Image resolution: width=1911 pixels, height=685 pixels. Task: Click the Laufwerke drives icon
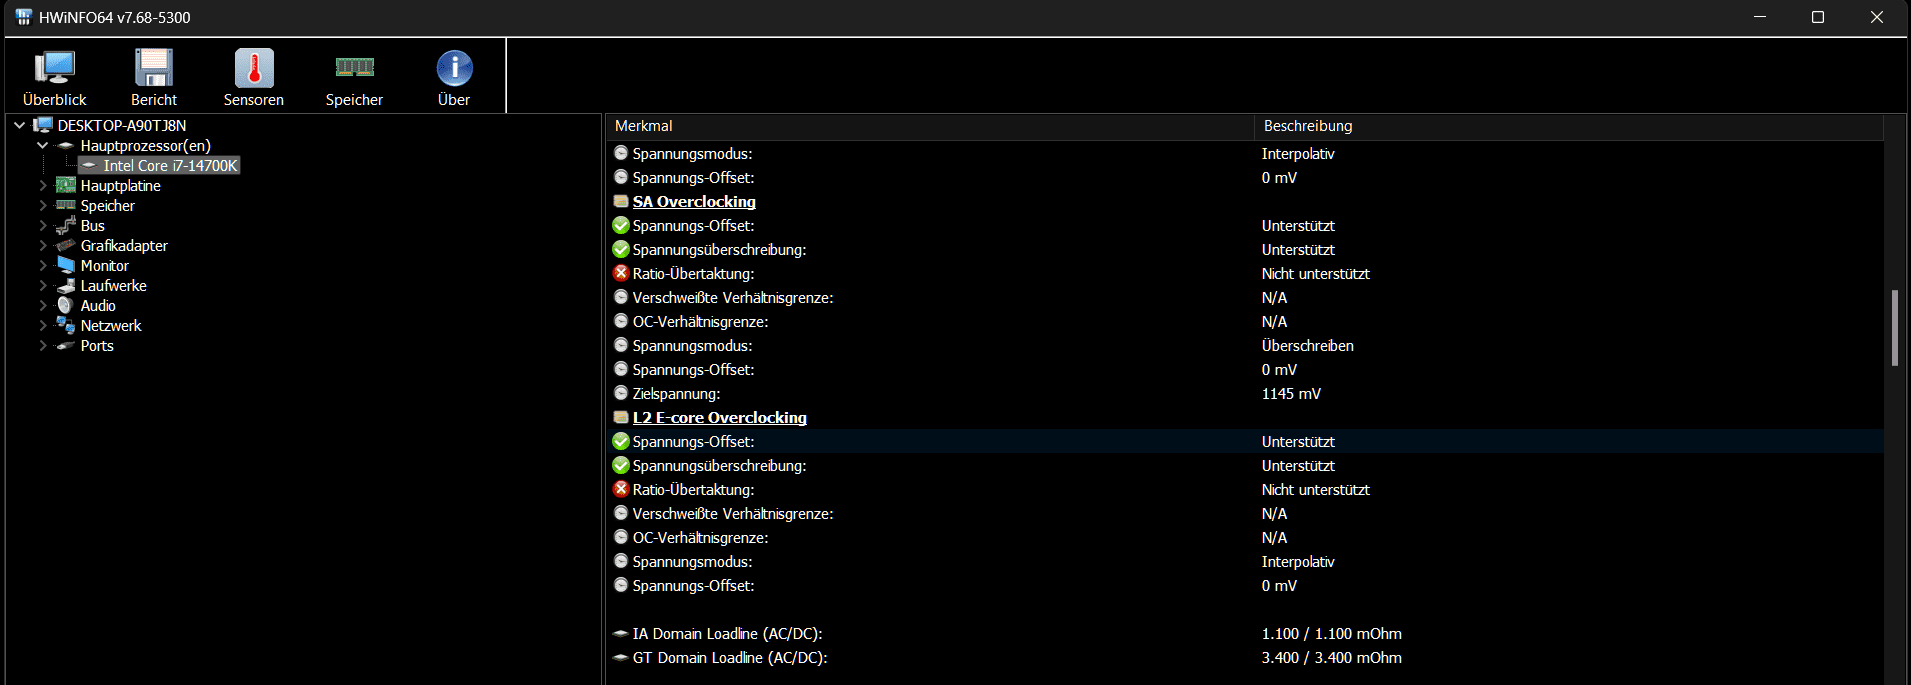tap(66, 285)
